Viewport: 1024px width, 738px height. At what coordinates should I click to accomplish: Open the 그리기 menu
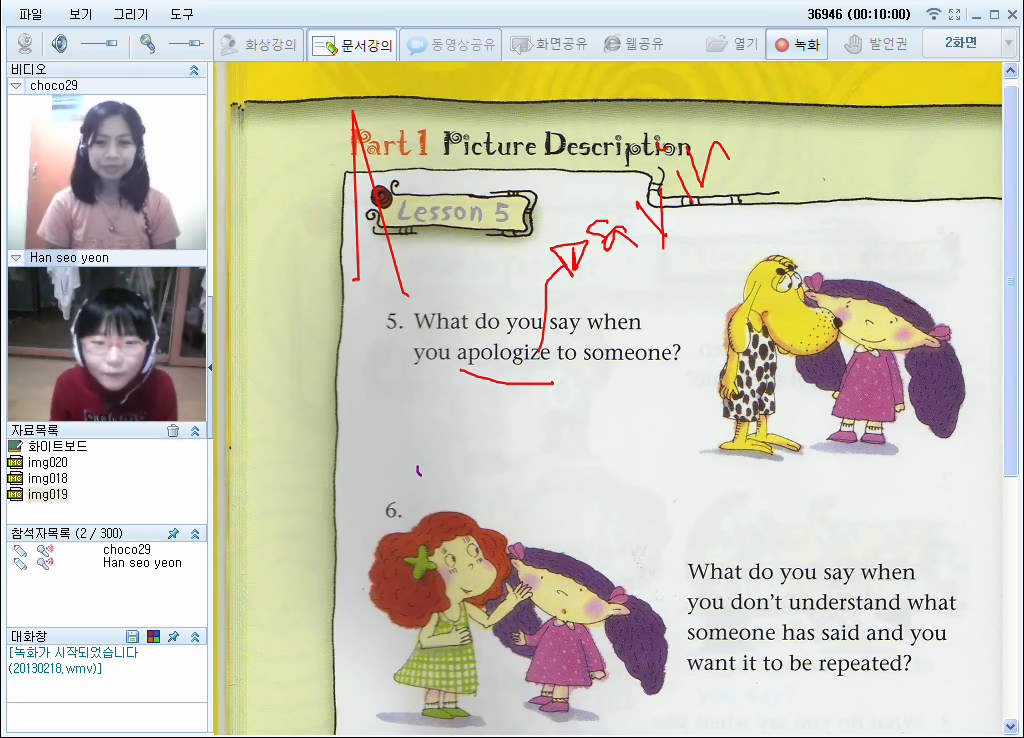[x=131, y=14]
